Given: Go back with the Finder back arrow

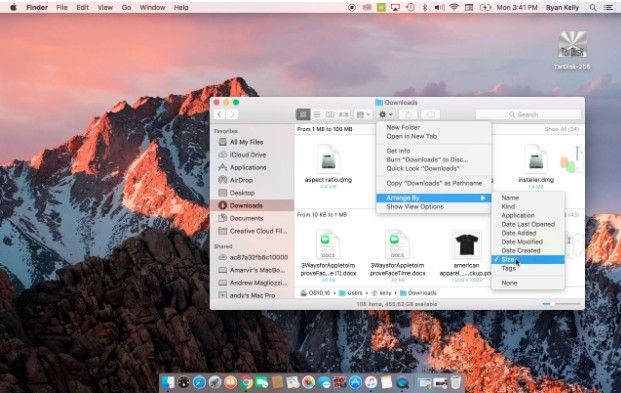Looking at the screenshot, I should (219, 114).
